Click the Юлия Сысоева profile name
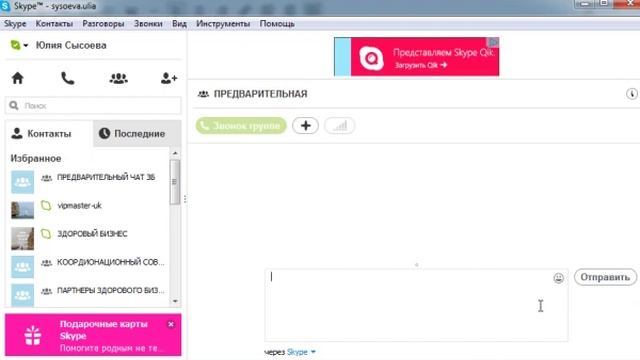640x360 pixels. click(71, 45)
